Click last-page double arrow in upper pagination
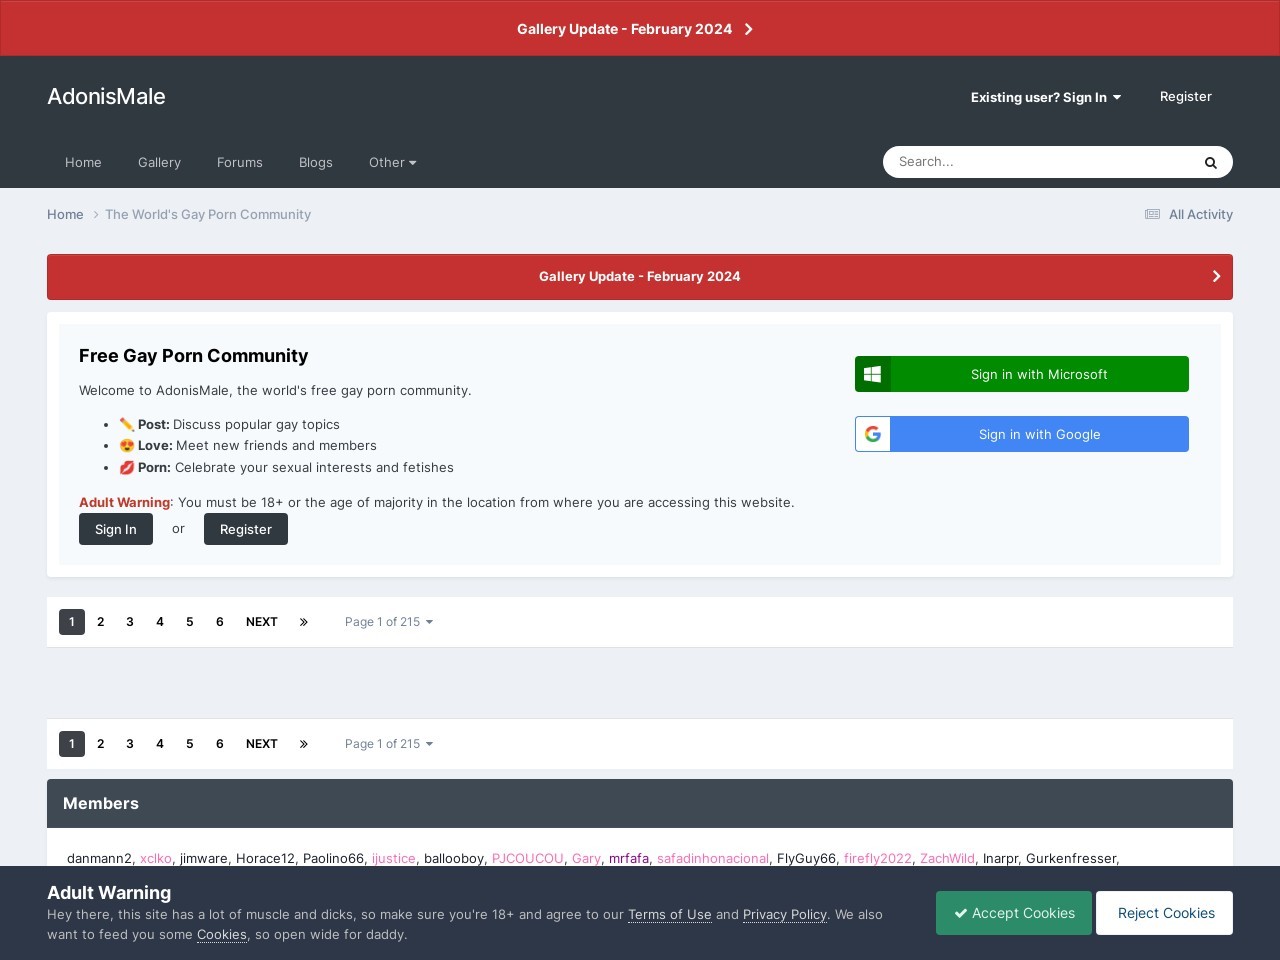Viewport: 1280px width, 960px height. tap(304, 622)
